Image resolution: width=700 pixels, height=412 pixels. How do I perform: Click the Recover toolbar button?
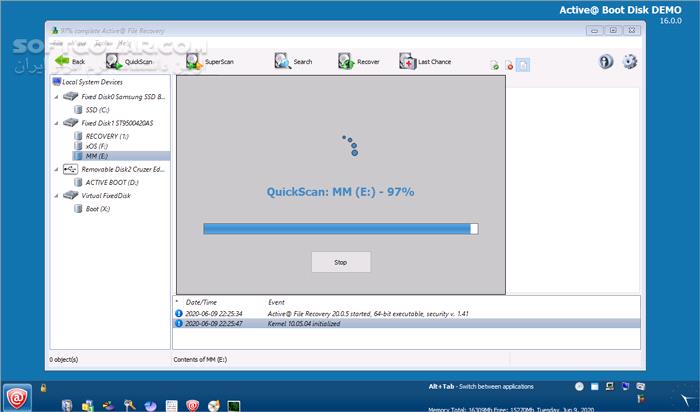tap(358, 62)
